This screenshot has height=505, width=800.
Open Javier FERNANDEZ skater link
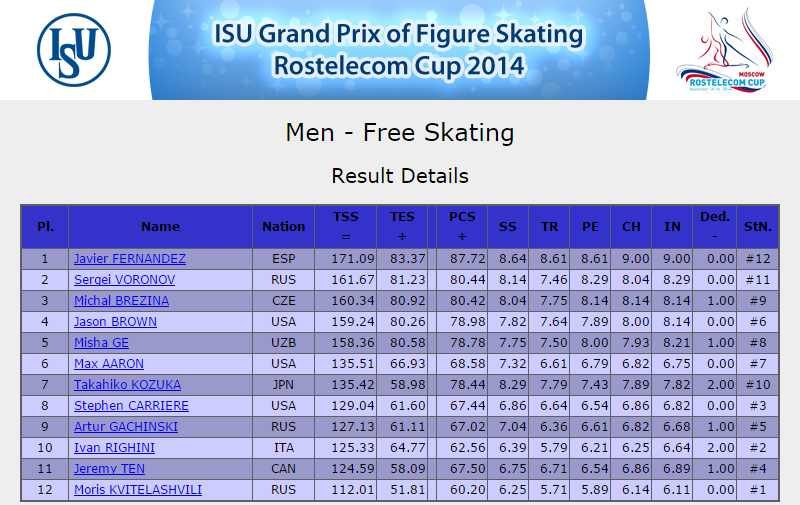(x=130, y=259)
